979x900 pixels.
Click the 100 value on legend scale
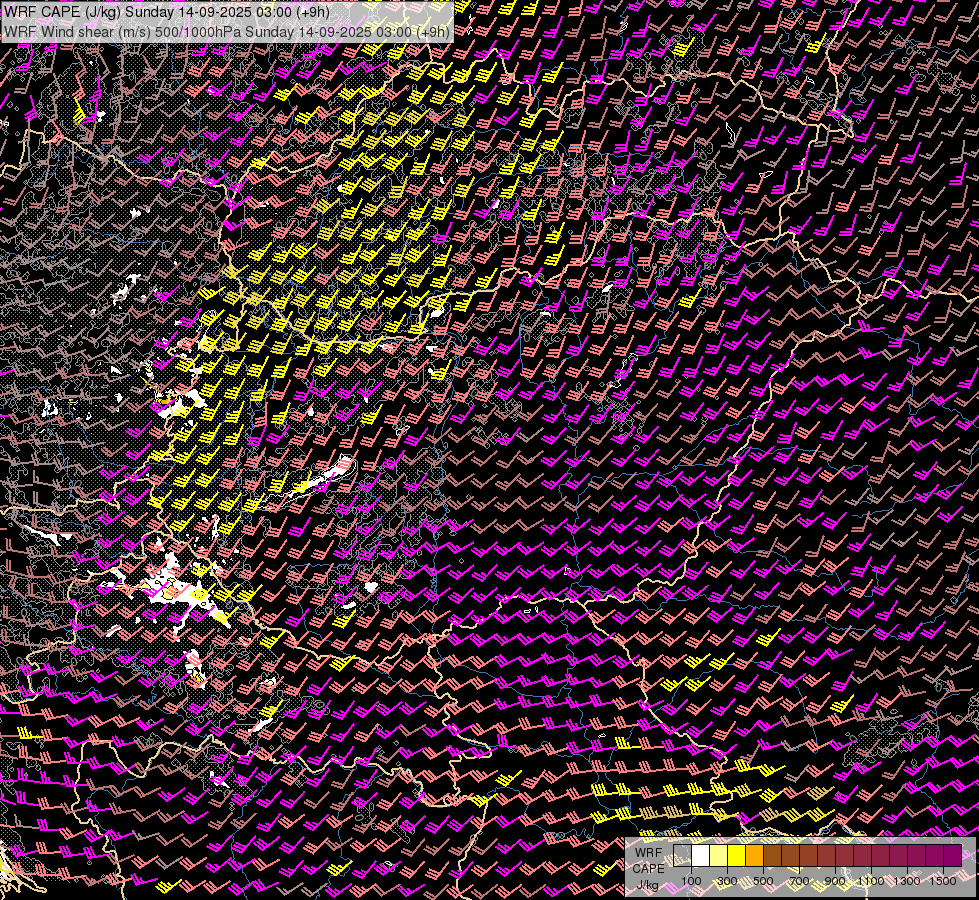pos(691,881)
